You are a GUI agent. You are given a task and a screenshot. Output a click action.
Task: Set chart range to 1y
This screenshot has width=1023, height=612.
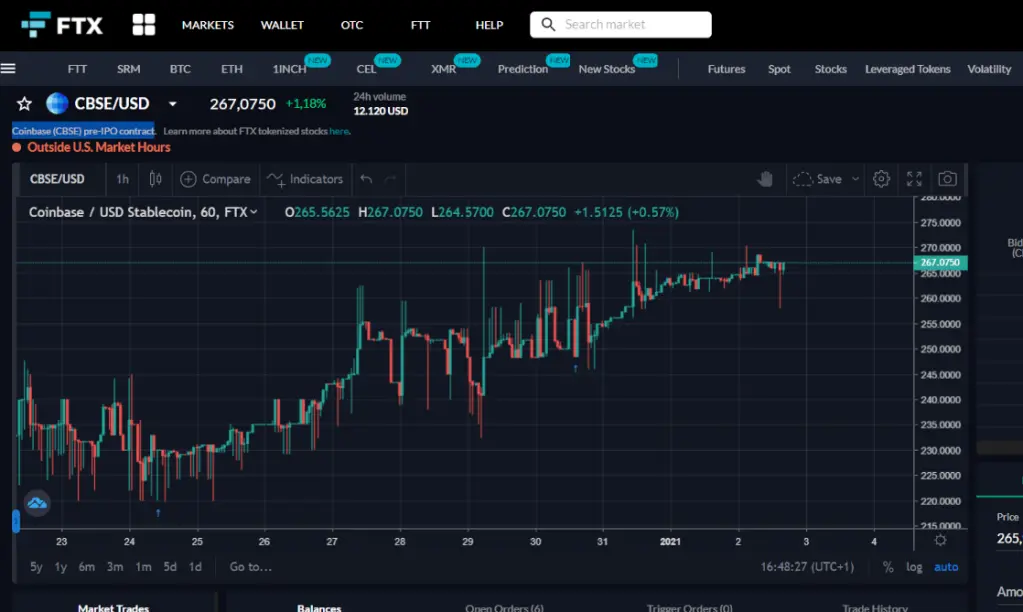coord(61,567)
